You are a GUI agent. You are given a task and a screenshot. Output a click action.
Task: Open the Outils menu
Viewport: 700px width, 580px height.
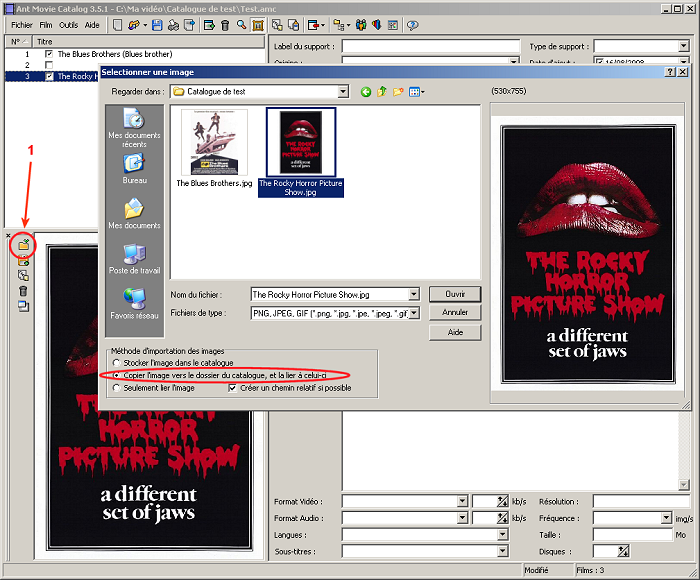coord(68,25)
